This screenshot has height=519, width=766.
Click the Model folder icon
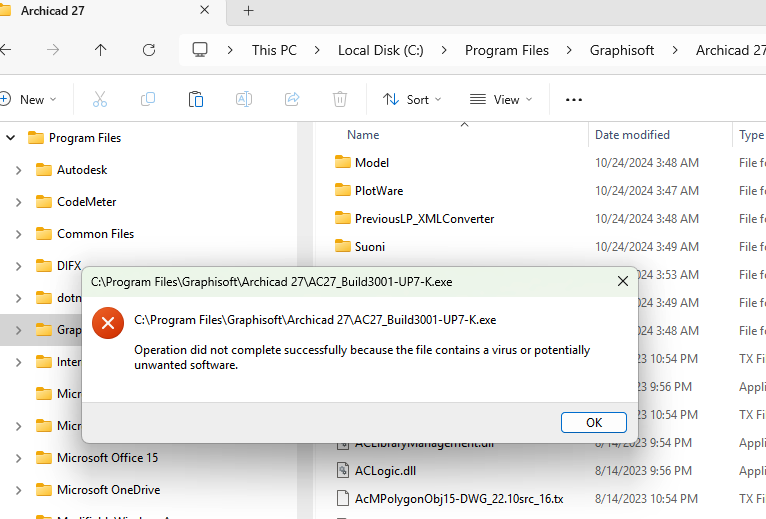pyautogui.click(x=343, y=162)
